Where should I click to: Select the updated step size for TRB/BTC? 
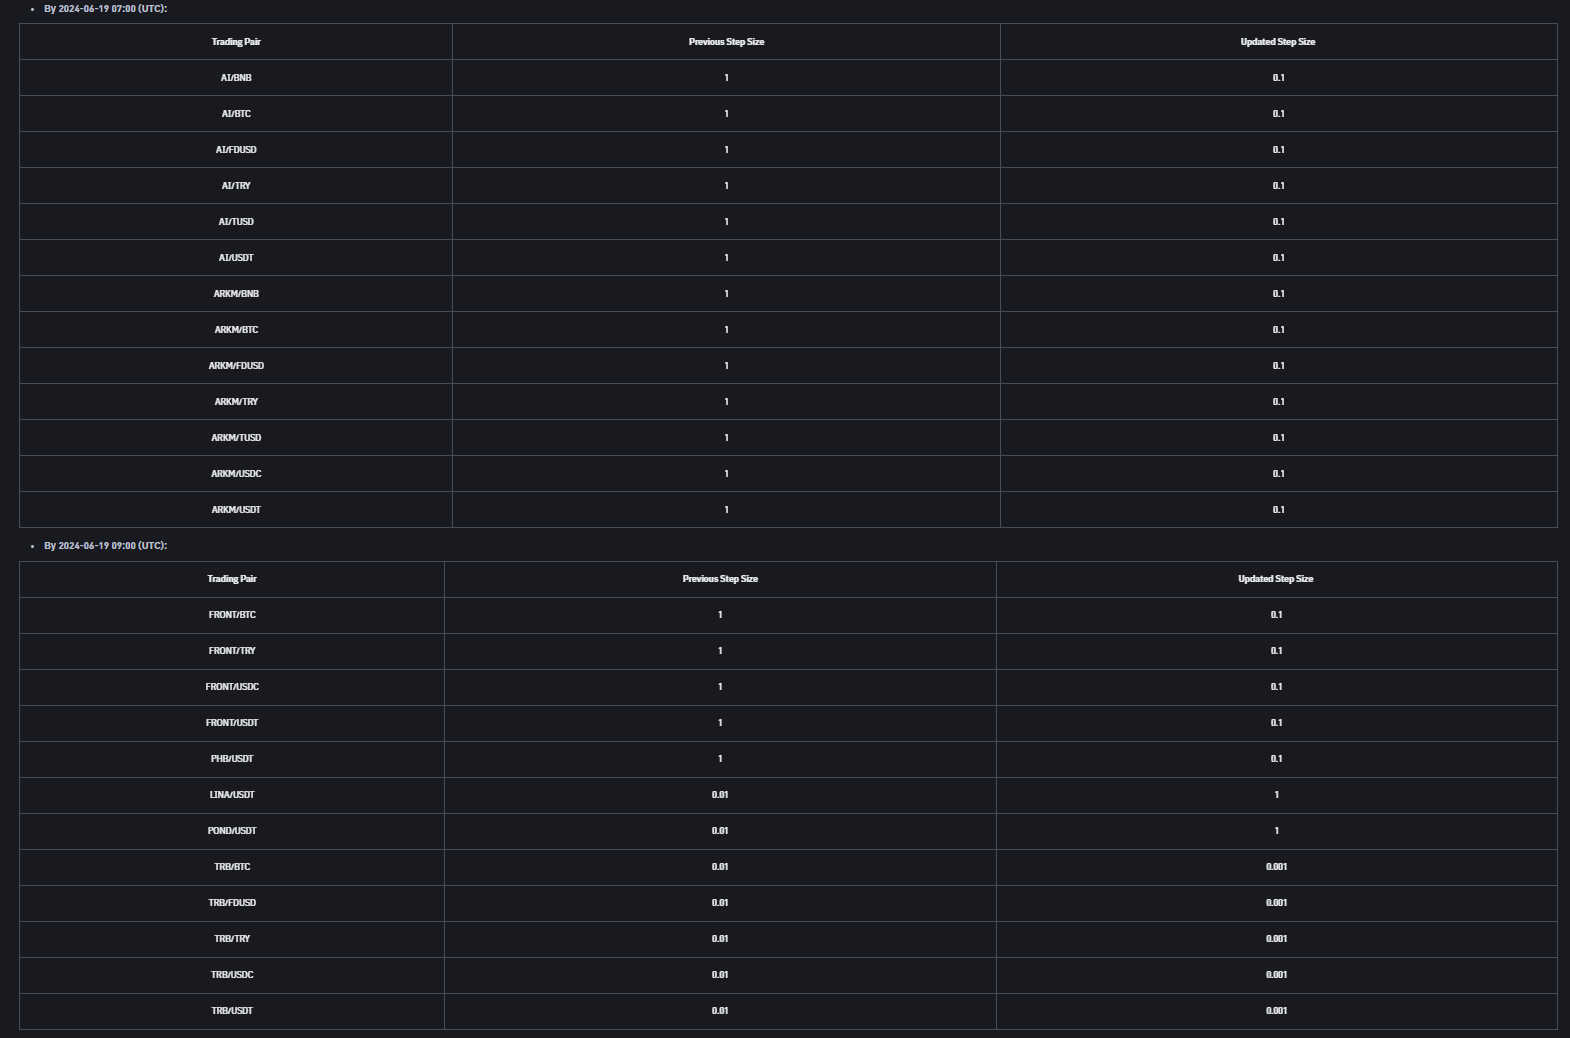point(1276,867)
